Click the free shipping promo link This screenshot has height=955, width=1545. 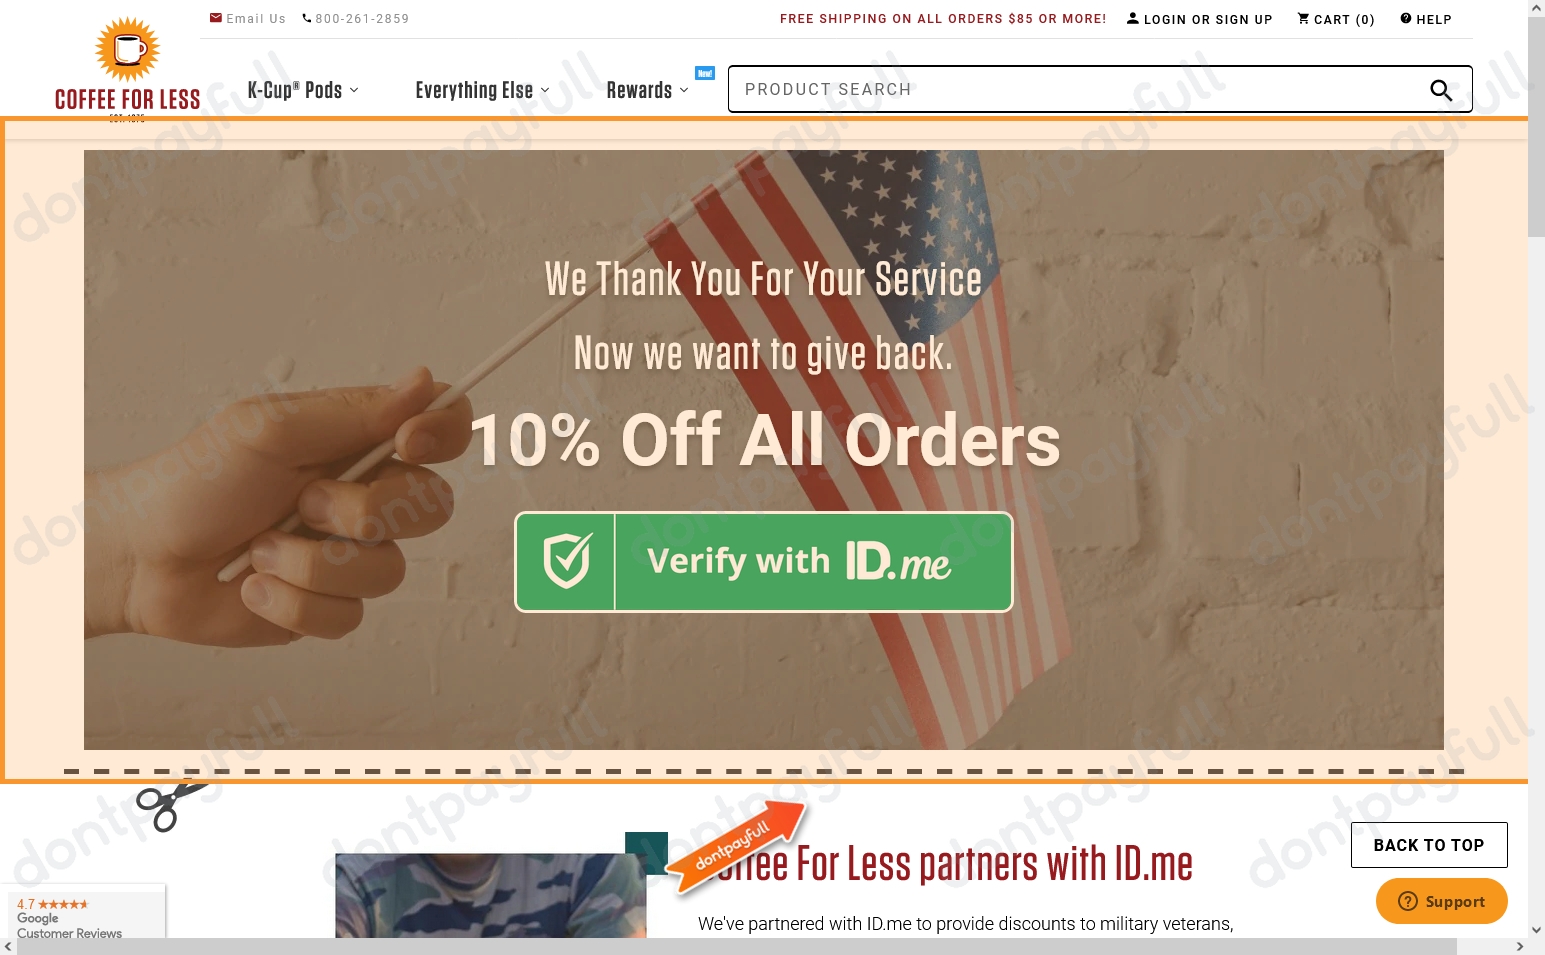(943, 19)
